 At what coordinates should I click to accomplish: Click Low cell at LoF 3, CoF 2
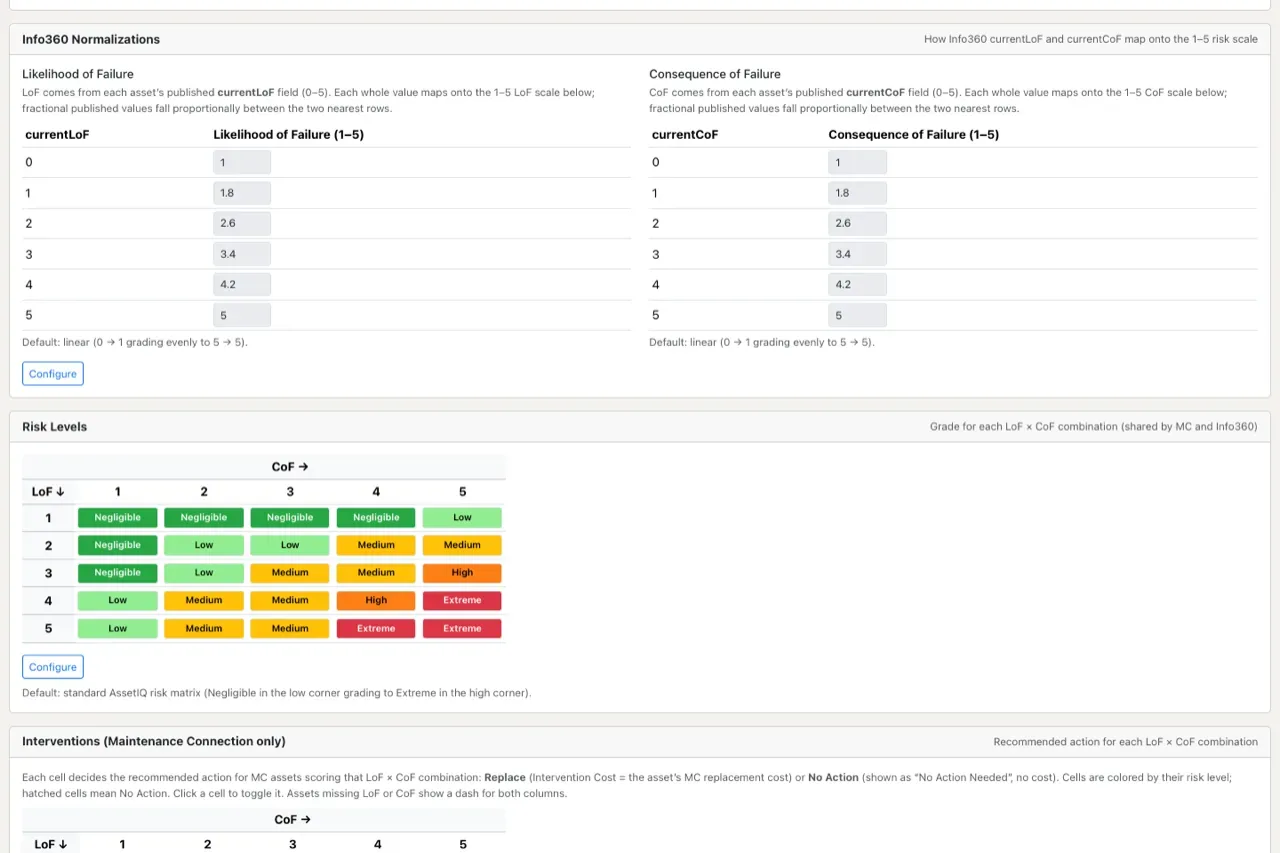coord(204,573)
